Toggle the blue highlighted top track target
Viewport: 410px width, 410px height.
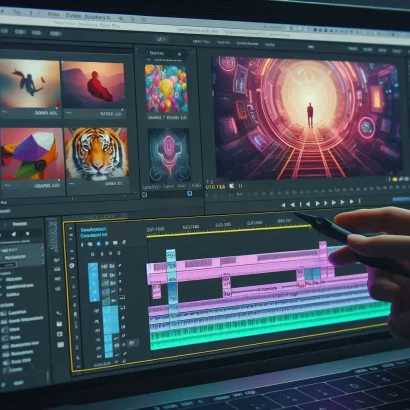[93, 282]
